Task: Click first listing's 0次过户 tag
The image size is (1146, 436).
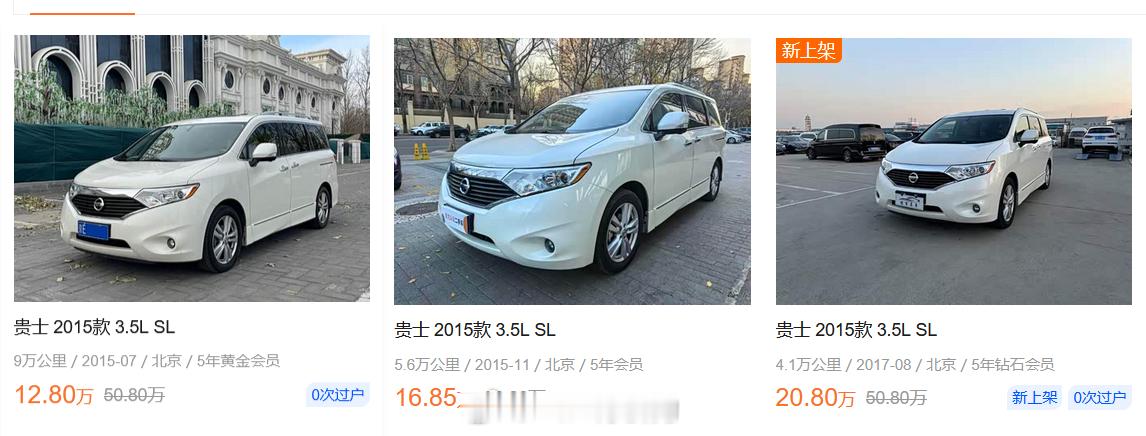Action: pos(338,395)
